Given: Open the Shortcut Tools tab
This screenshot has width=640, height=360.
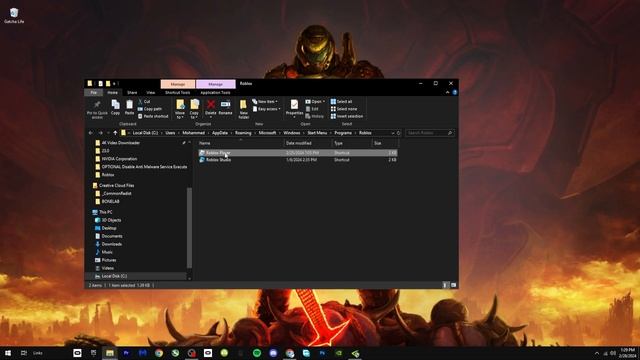Looking at the screenshot, I should [x=178, y=93].
